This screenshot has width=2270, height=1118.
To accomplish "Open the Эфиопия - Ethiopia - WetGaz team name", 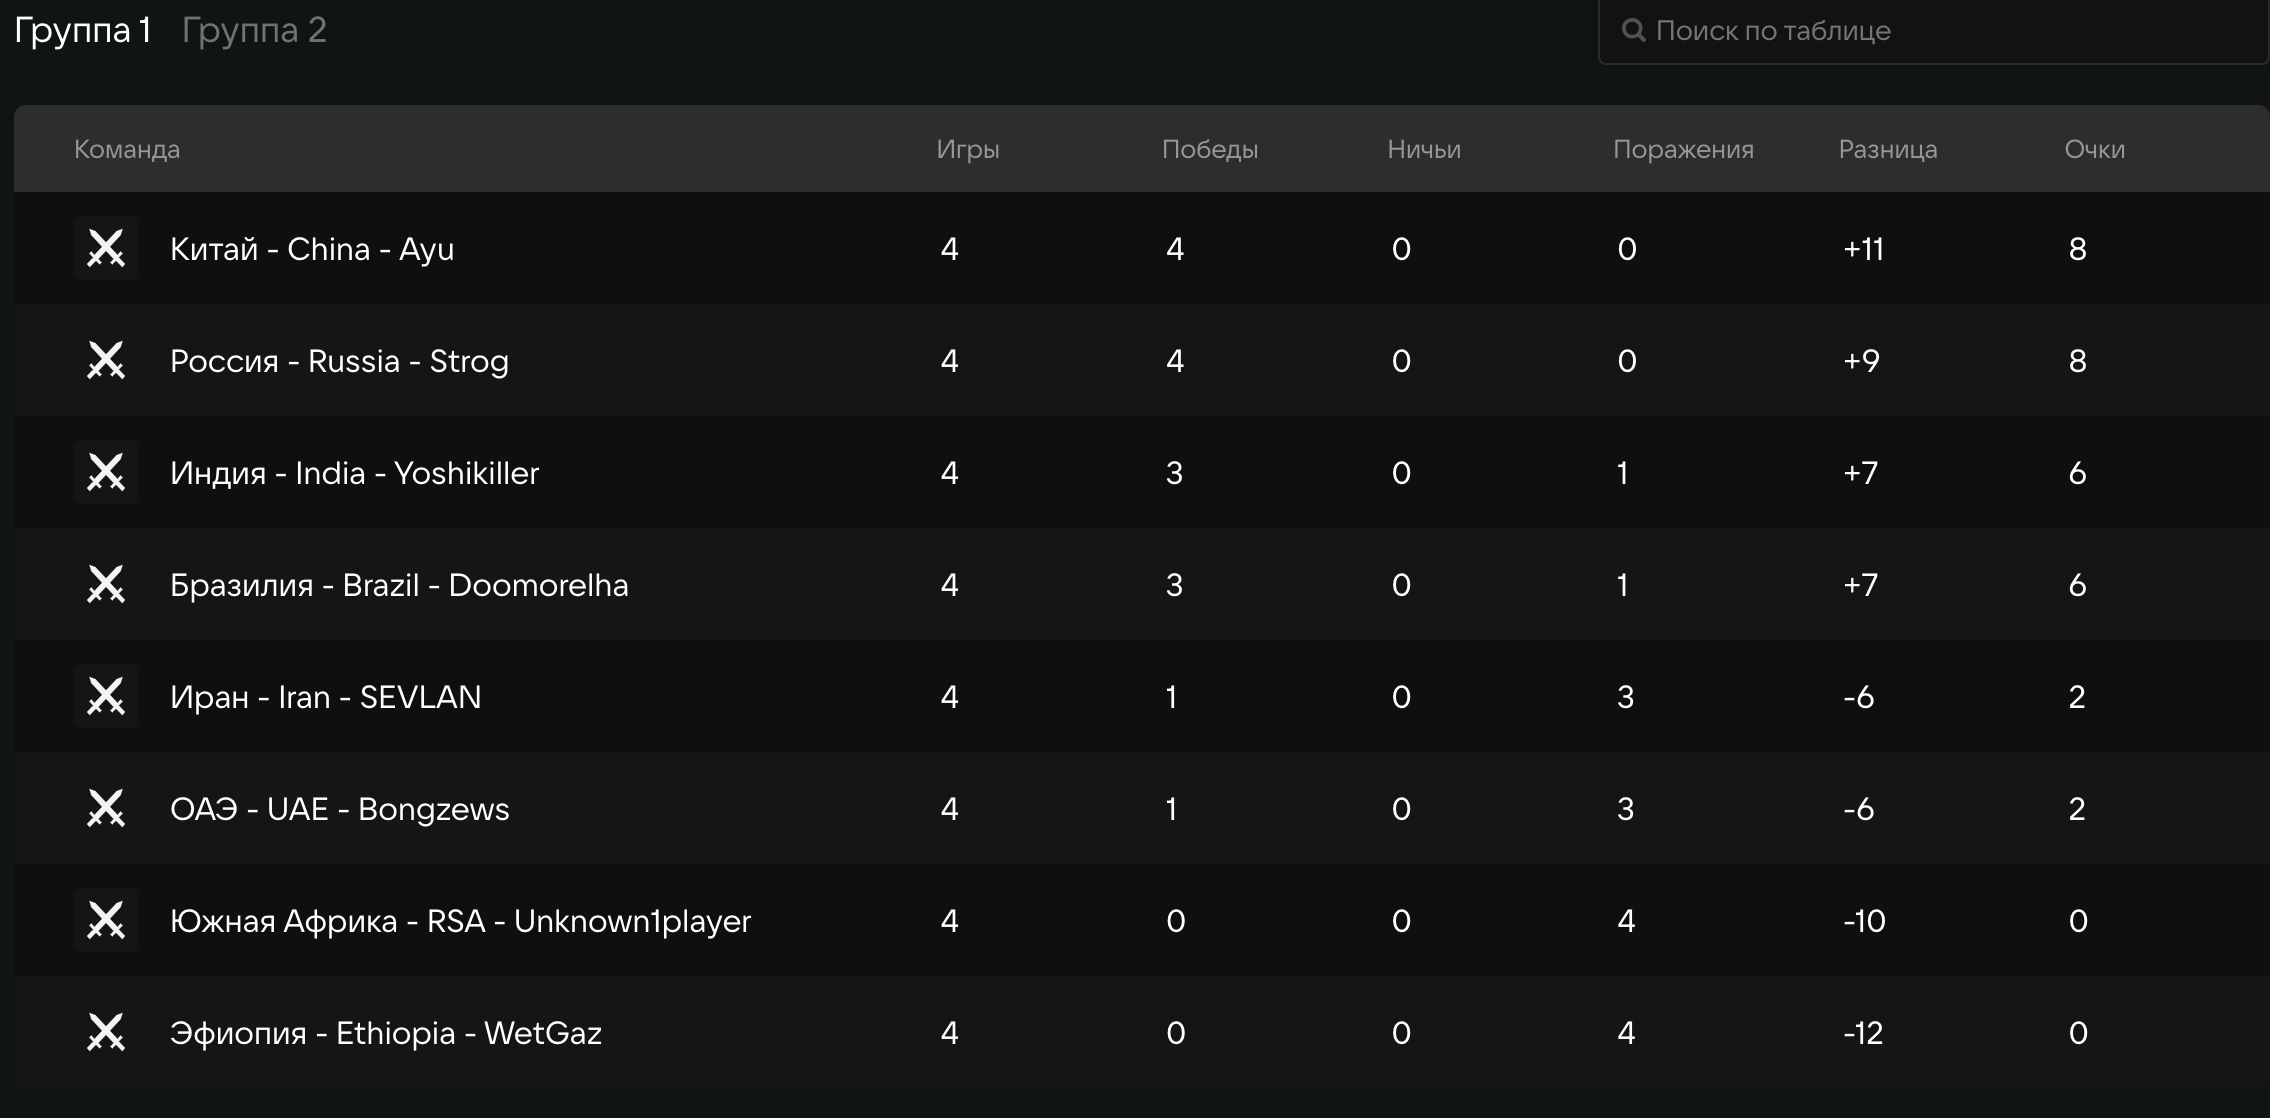I will tap(386, 1033).
